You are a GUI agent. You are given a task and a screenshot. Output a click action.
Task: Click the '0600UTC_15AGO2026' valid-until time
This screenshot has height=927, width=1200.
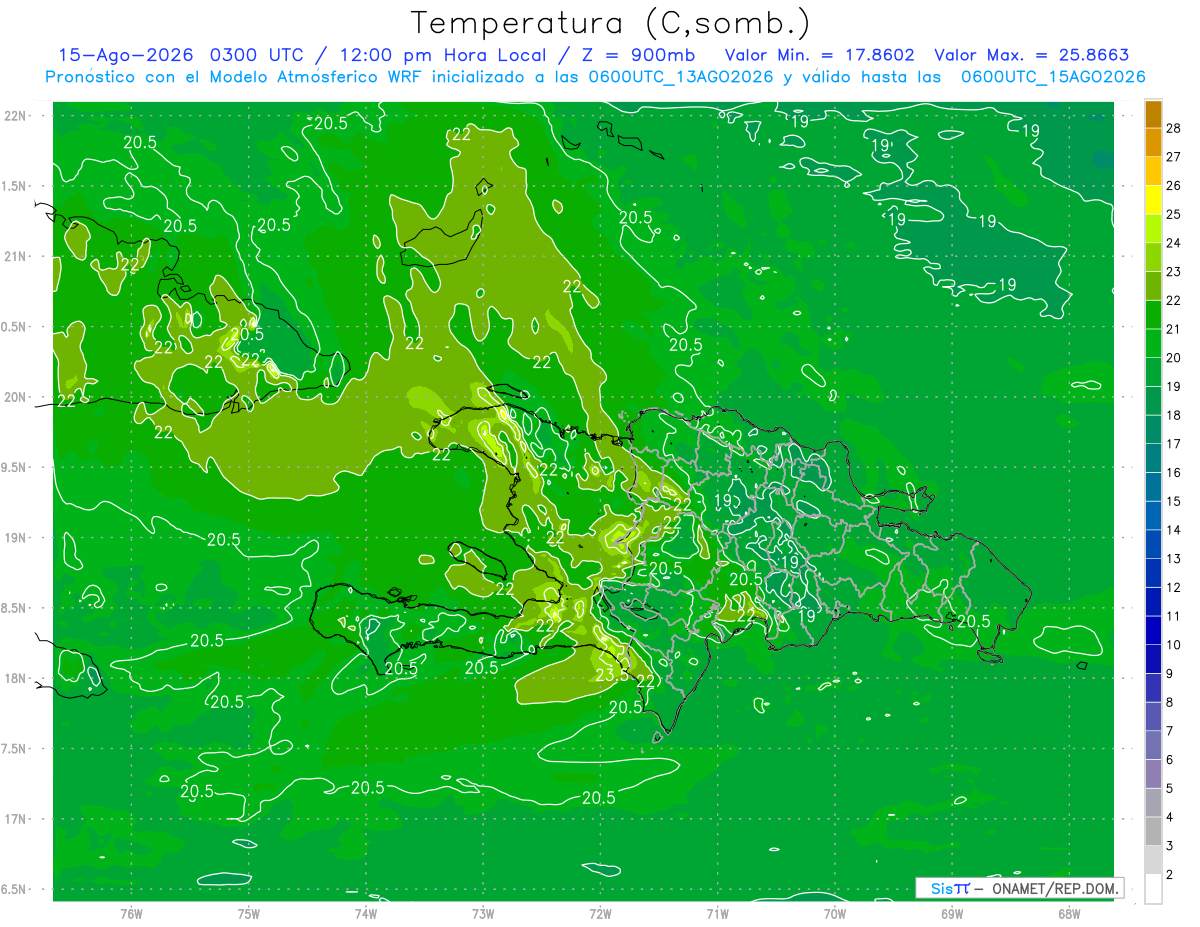[x=1053, y=77]
